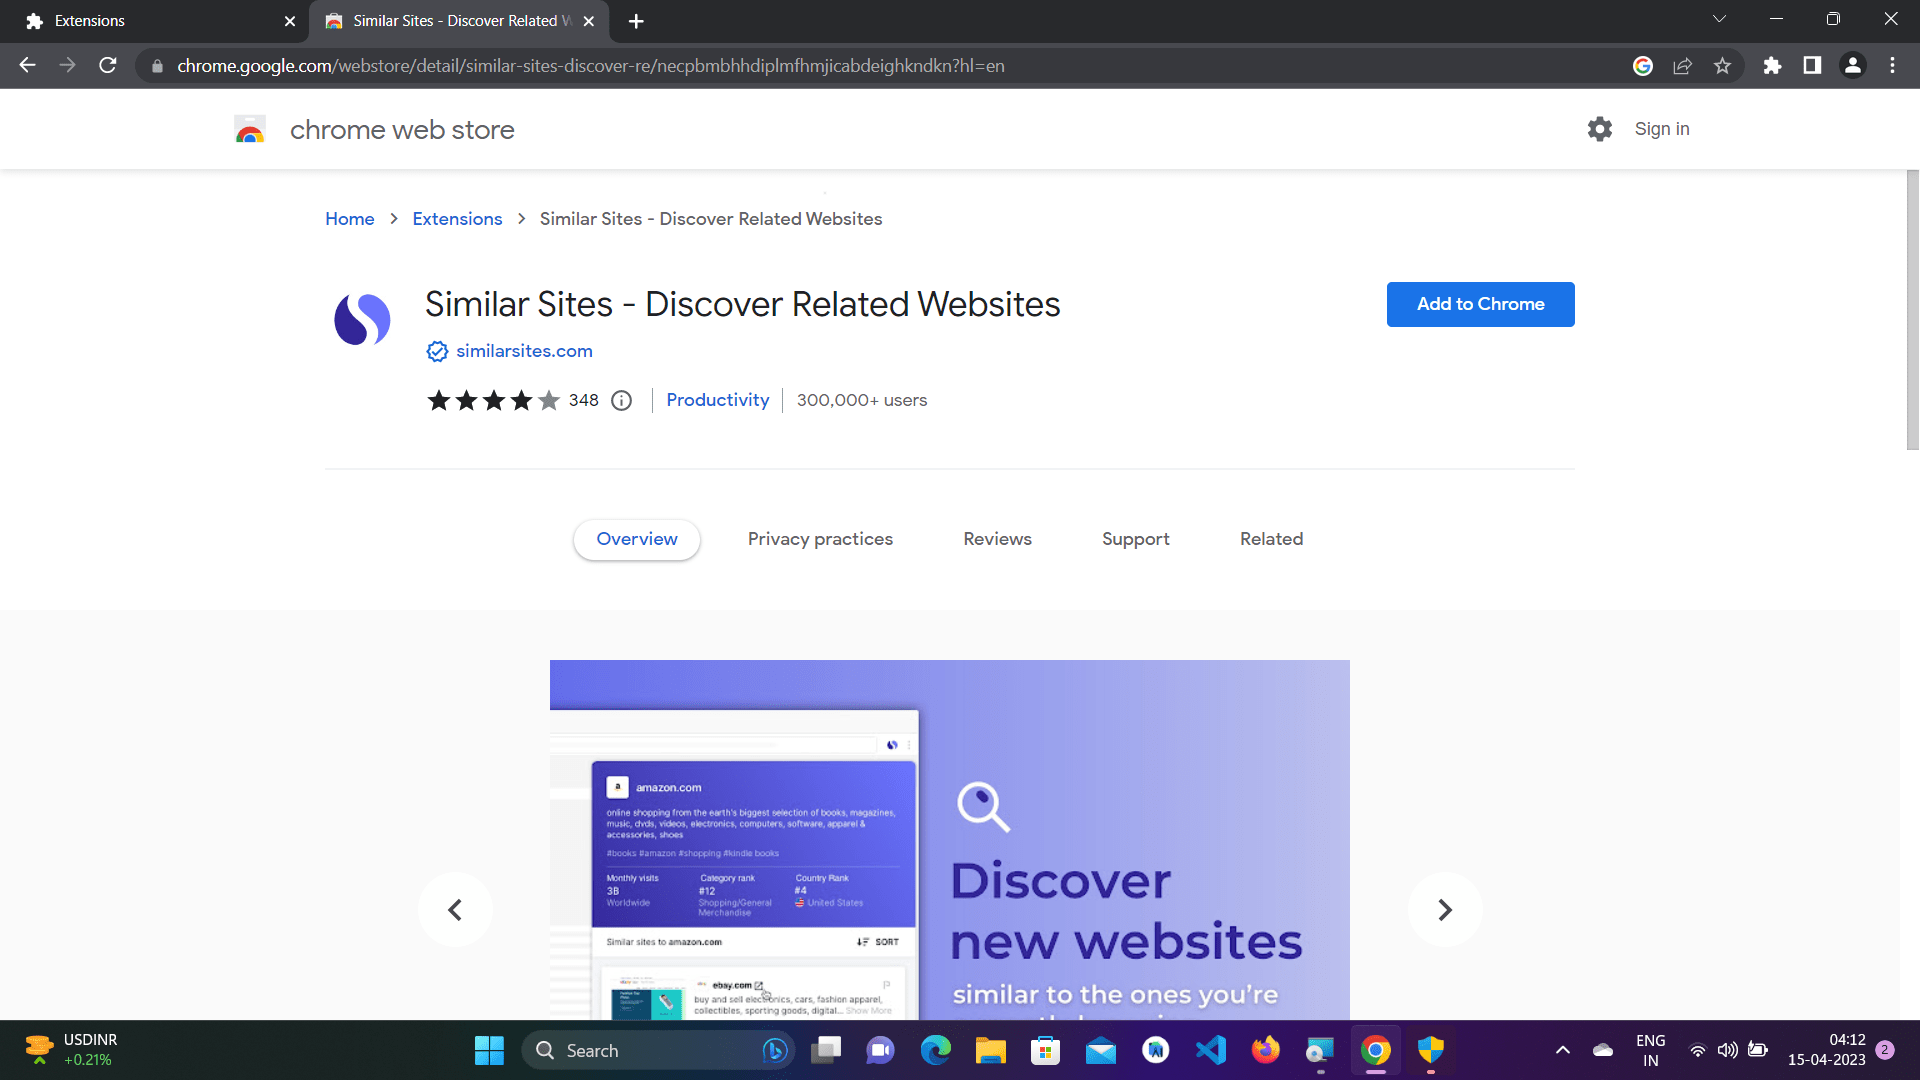Open the Chrome three-dot menu
This screenshot has width=1920, height=1080.
[x=1892, y=66]
